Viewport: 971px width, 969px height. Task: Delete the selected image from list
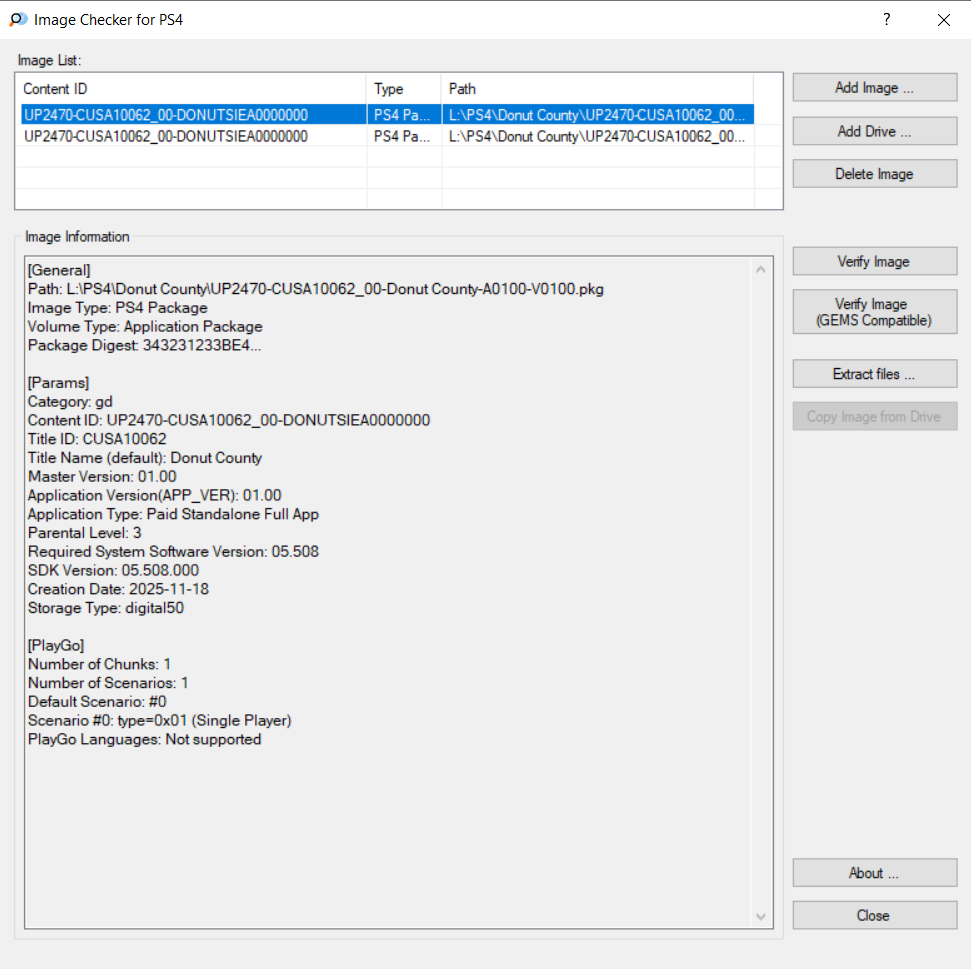point(874,174)
